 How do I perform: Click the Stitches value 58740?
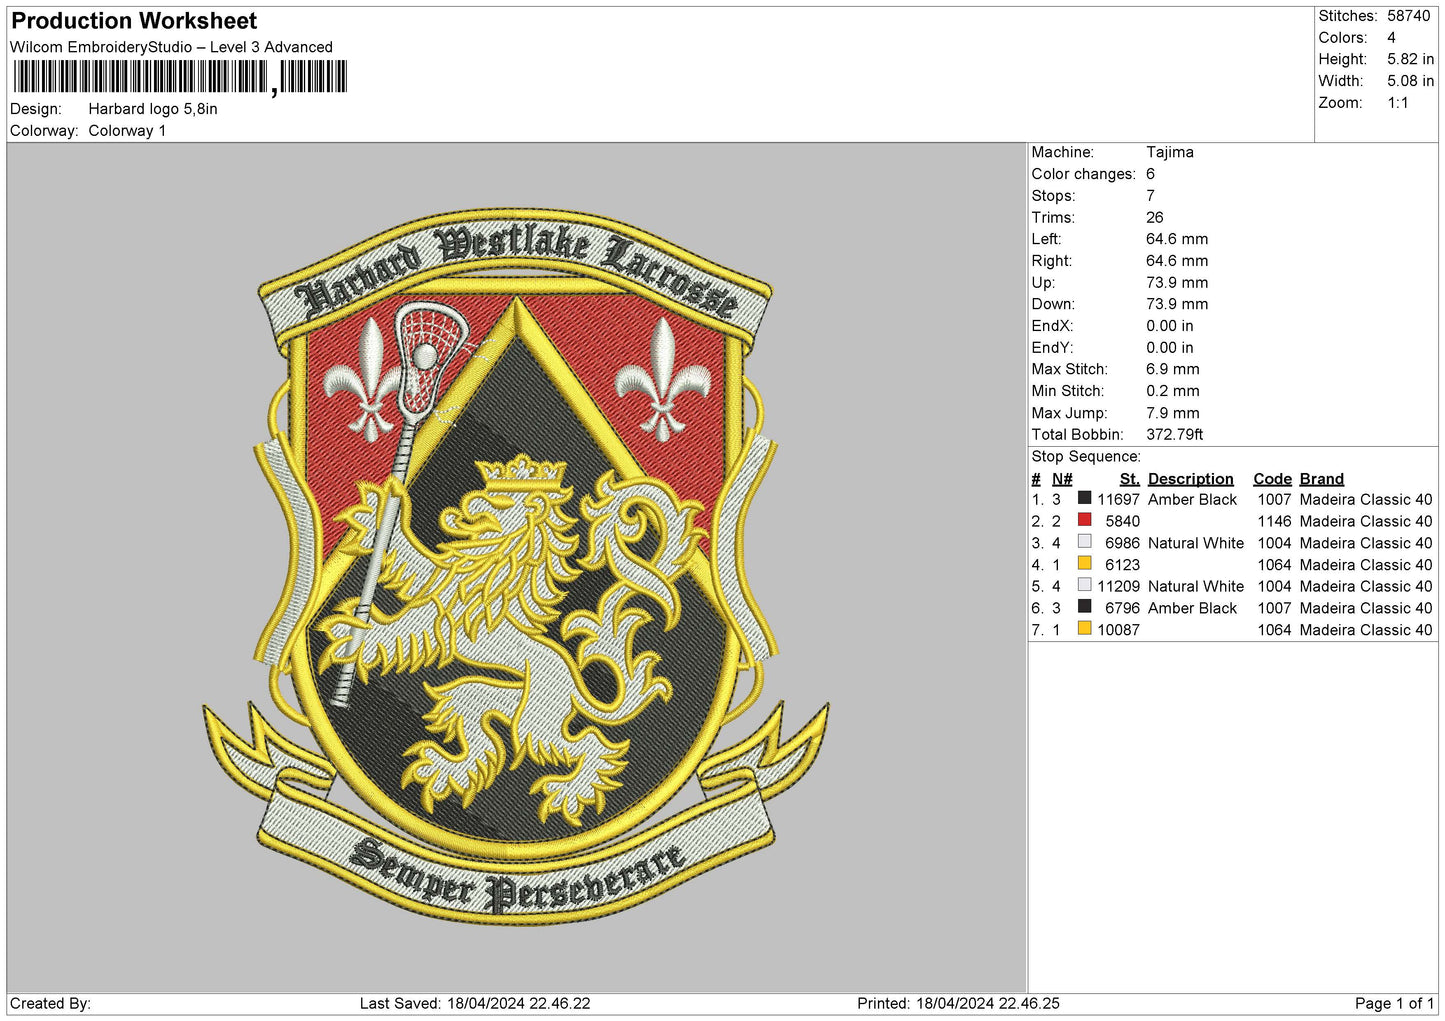click(x=1409, y=16)
